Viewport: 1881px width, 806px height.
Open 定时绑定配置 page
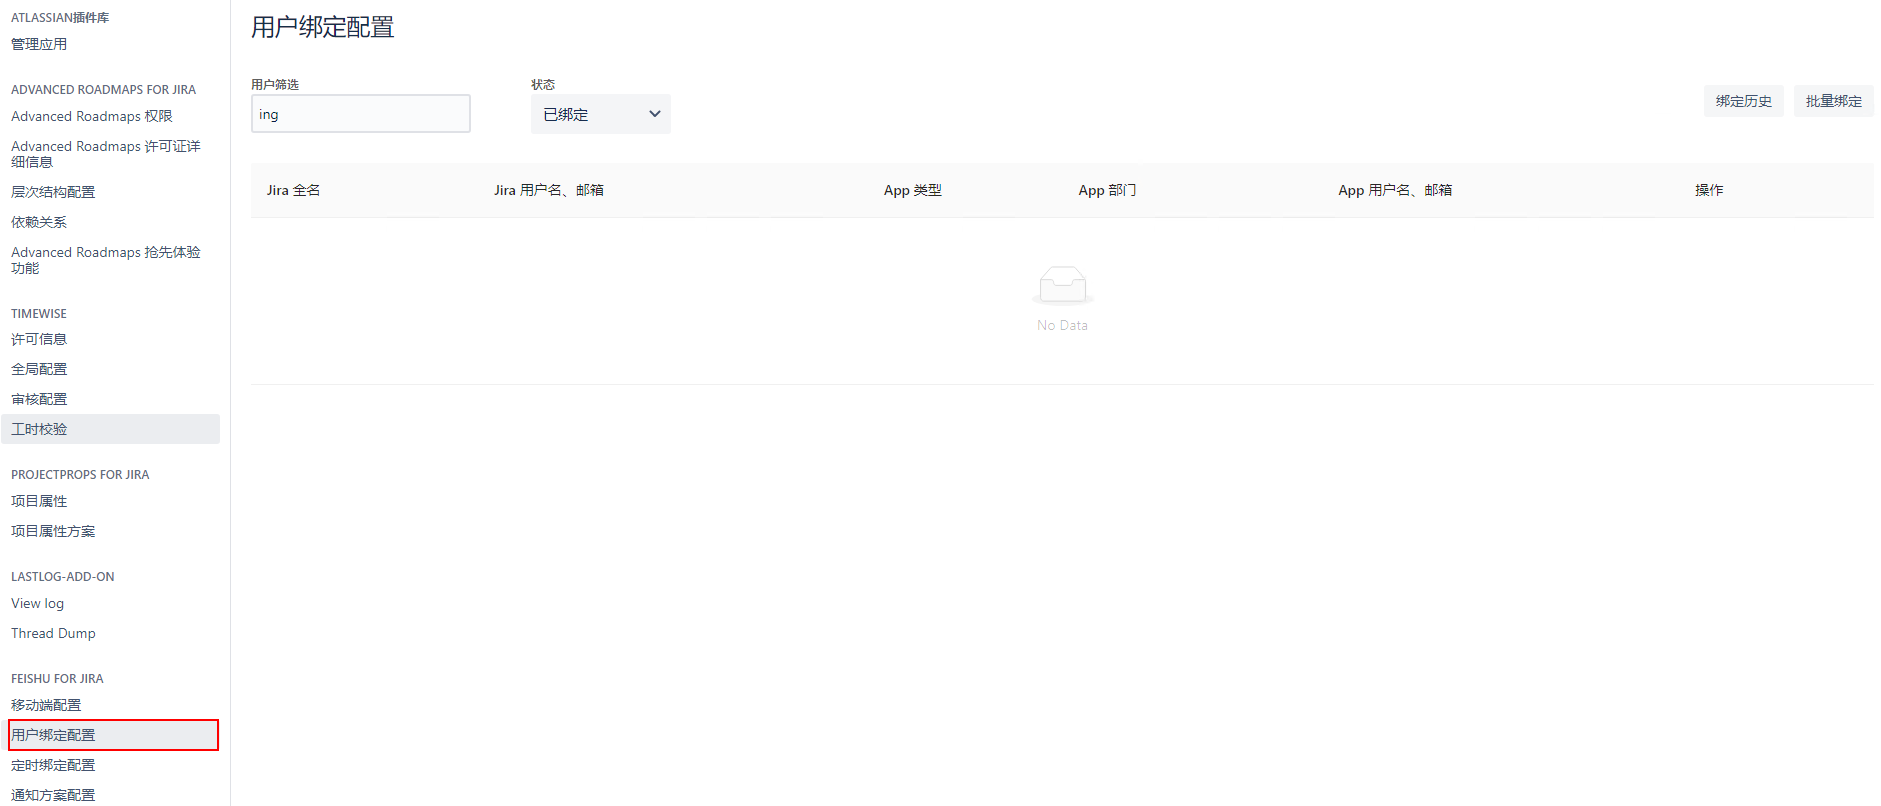pos(53,765)
